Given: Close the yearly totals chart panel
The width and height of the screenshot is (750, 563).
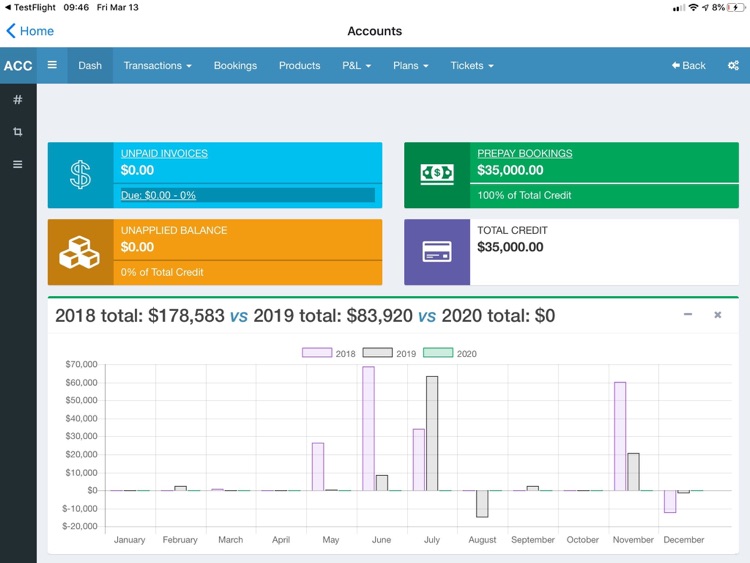Looking at the screenshot, I should (717, 315).
